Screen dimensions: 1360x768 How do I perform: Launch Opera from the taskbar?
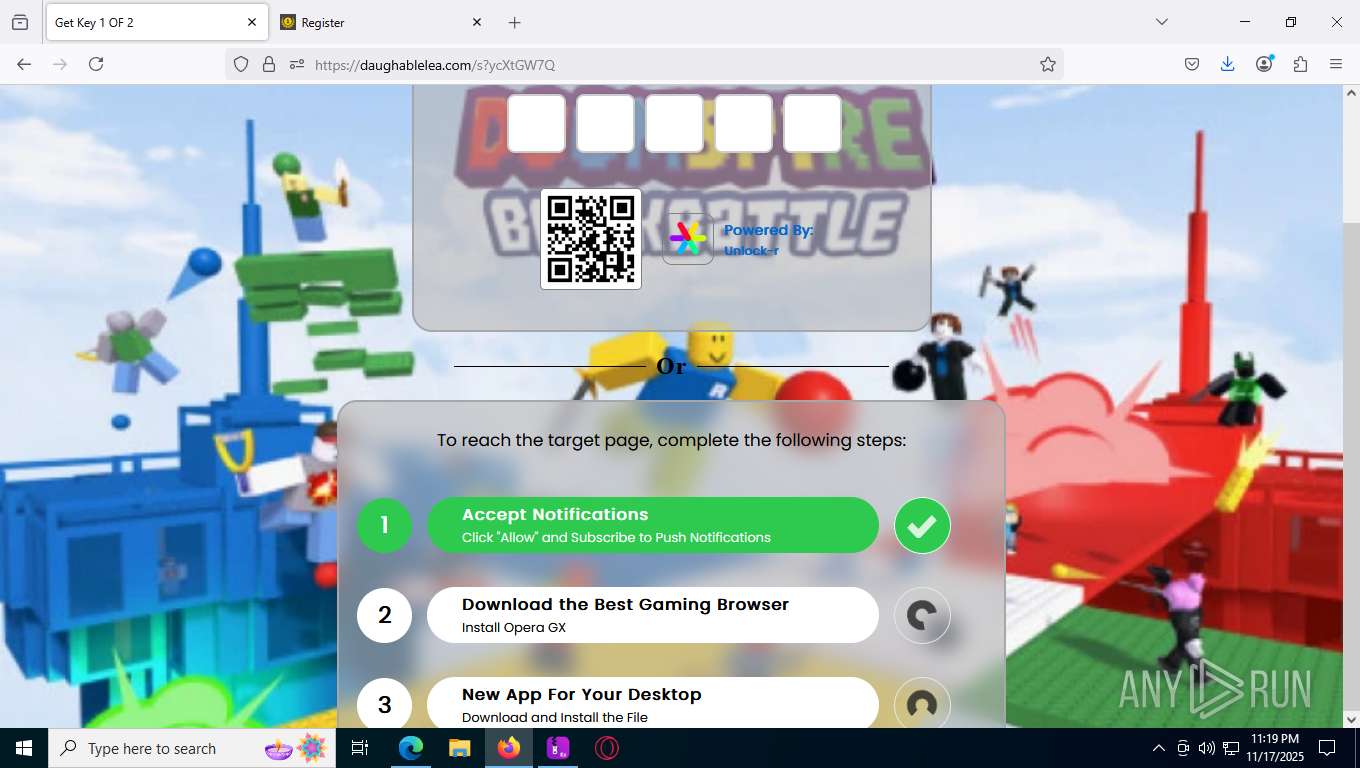[x=607, y=748]
